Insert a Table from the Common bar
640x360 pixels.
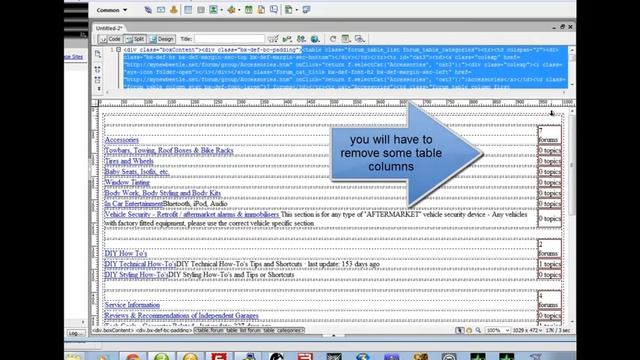[x=188, y=10]
